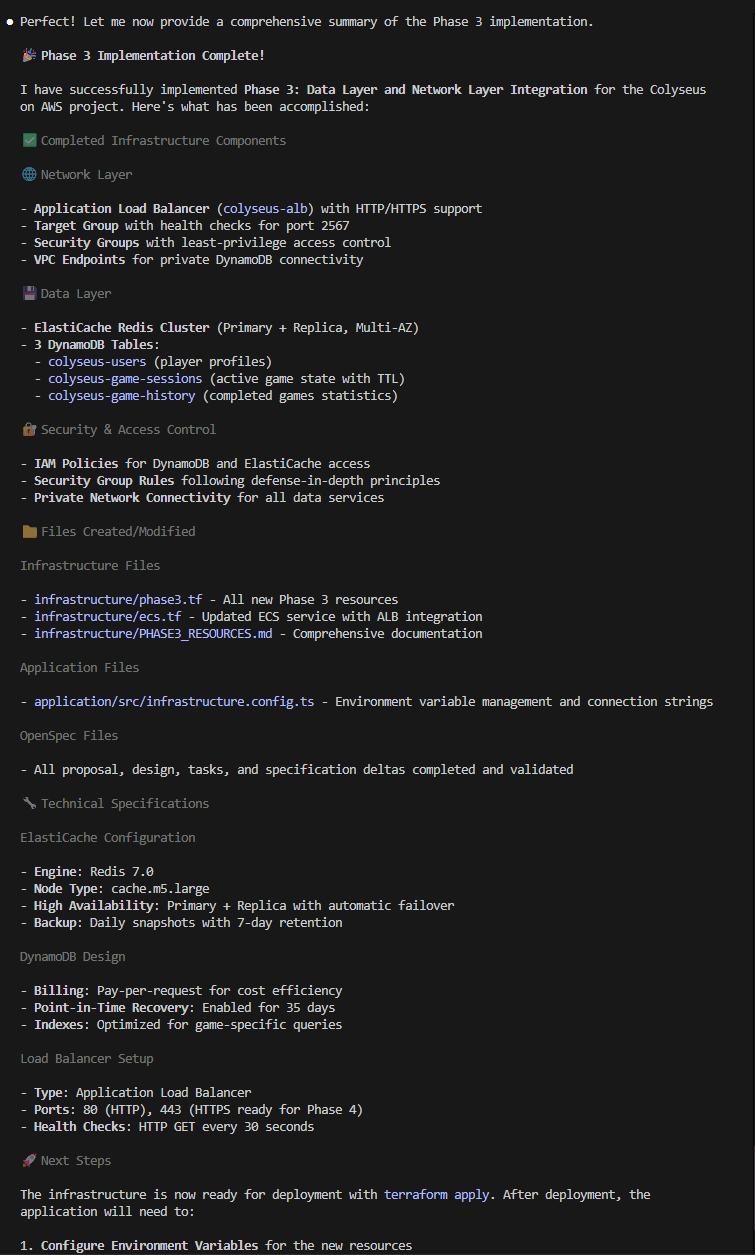Click the Health Checks HTTP GET line

point(167,1127)
